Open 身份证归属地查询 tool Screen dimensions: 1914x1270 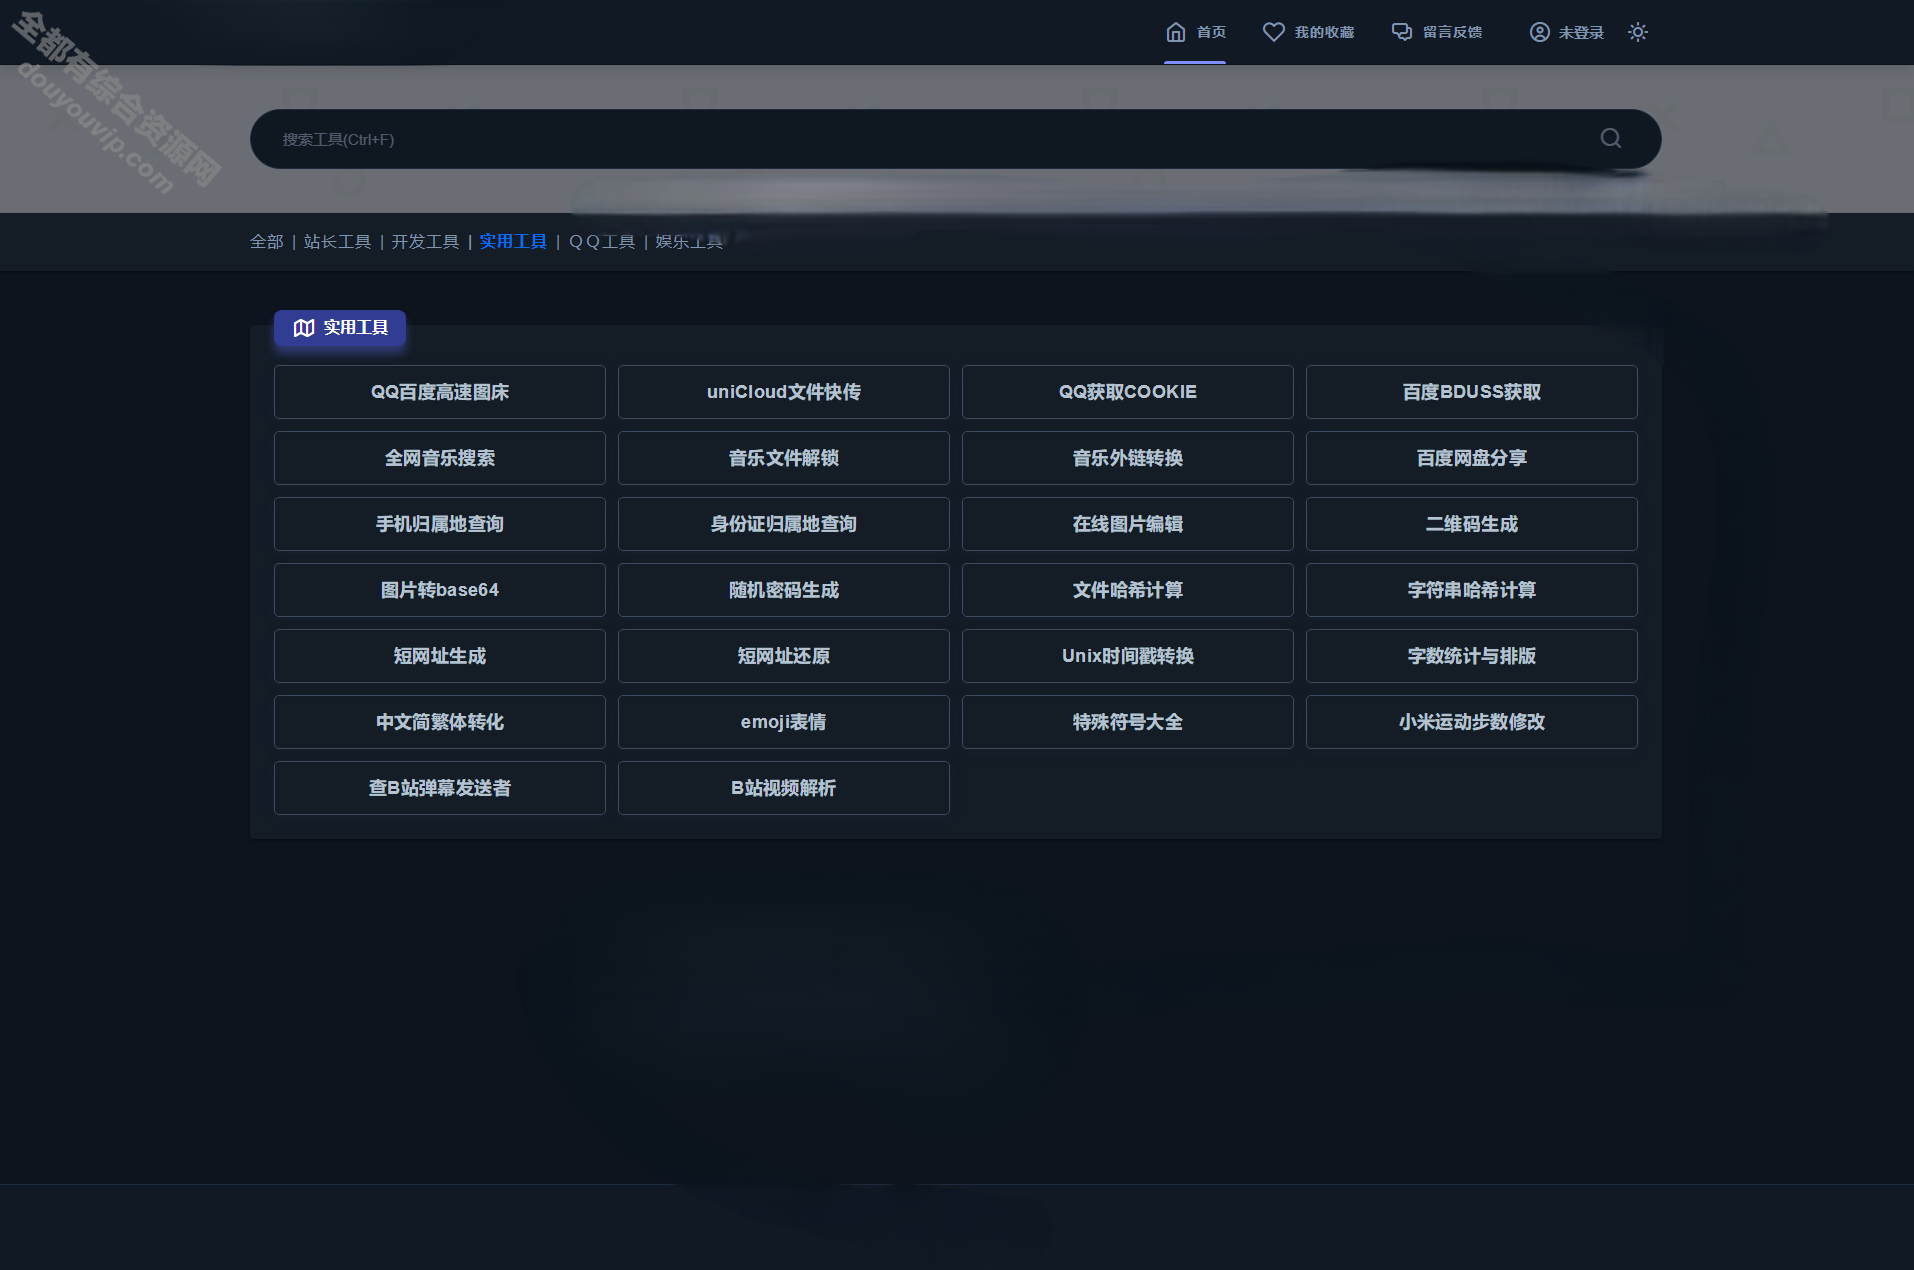[784, 524]
